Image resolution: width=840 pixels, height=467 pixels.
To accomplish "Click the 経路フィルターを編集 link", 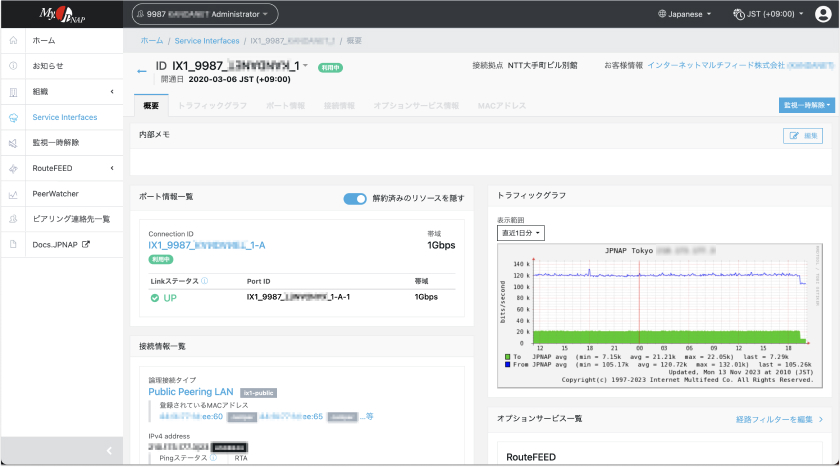I will point(773,419).
